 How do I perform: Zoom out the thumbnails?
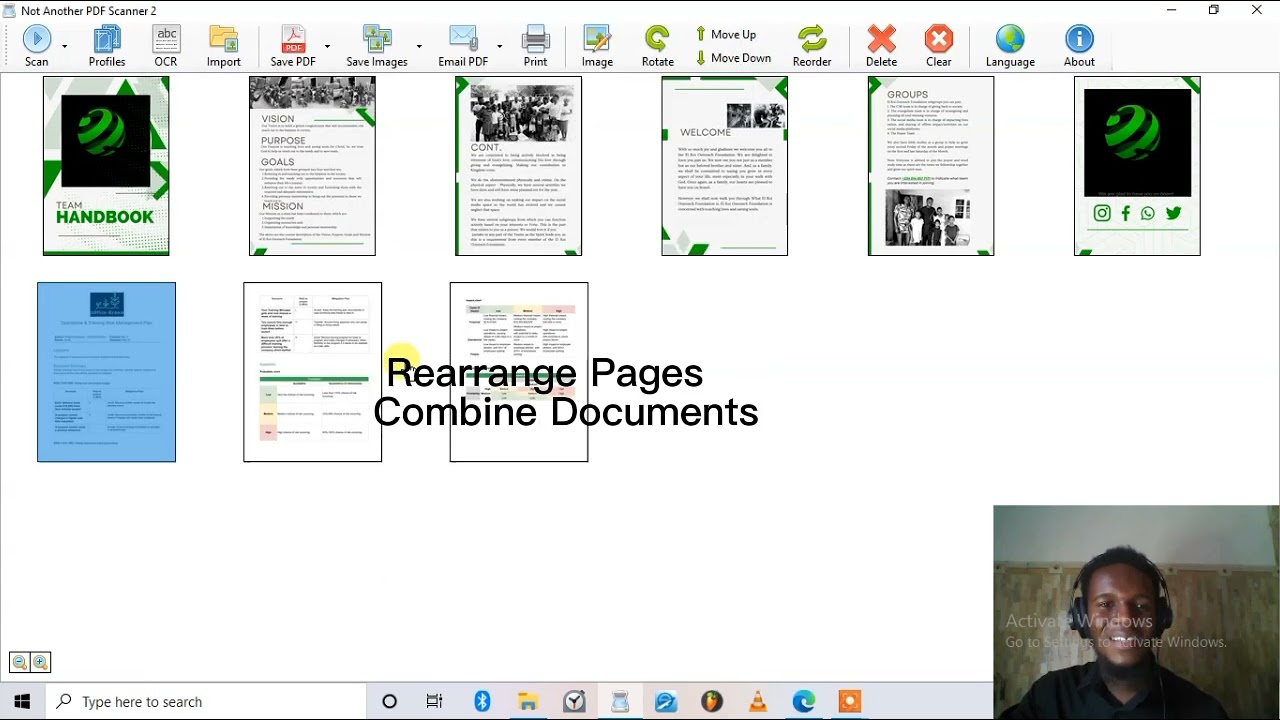coord(20,662)
